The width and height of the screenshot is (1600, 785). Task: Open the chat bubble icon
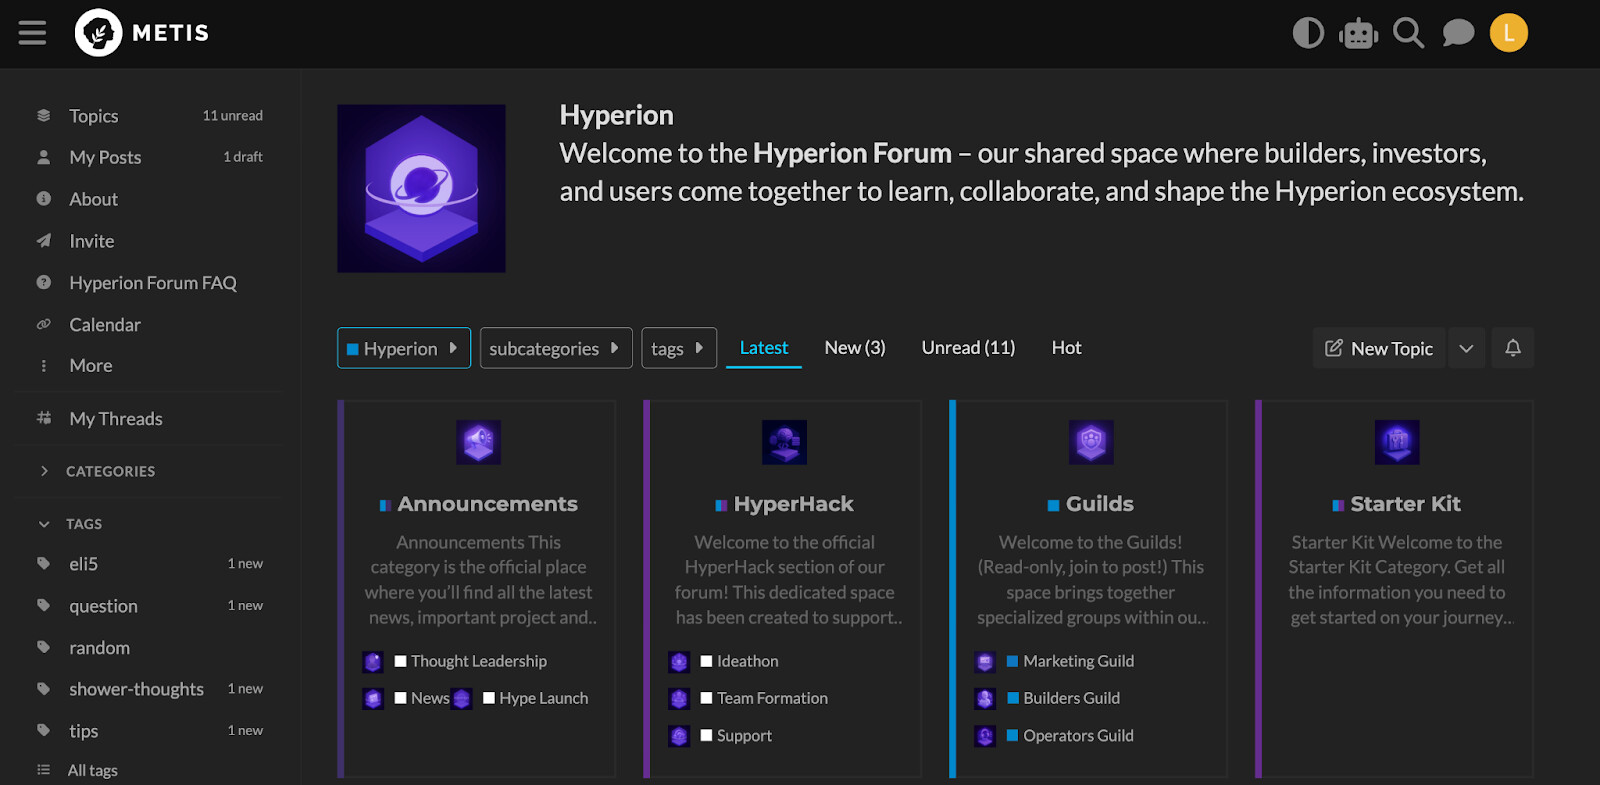coord(1458,33)
